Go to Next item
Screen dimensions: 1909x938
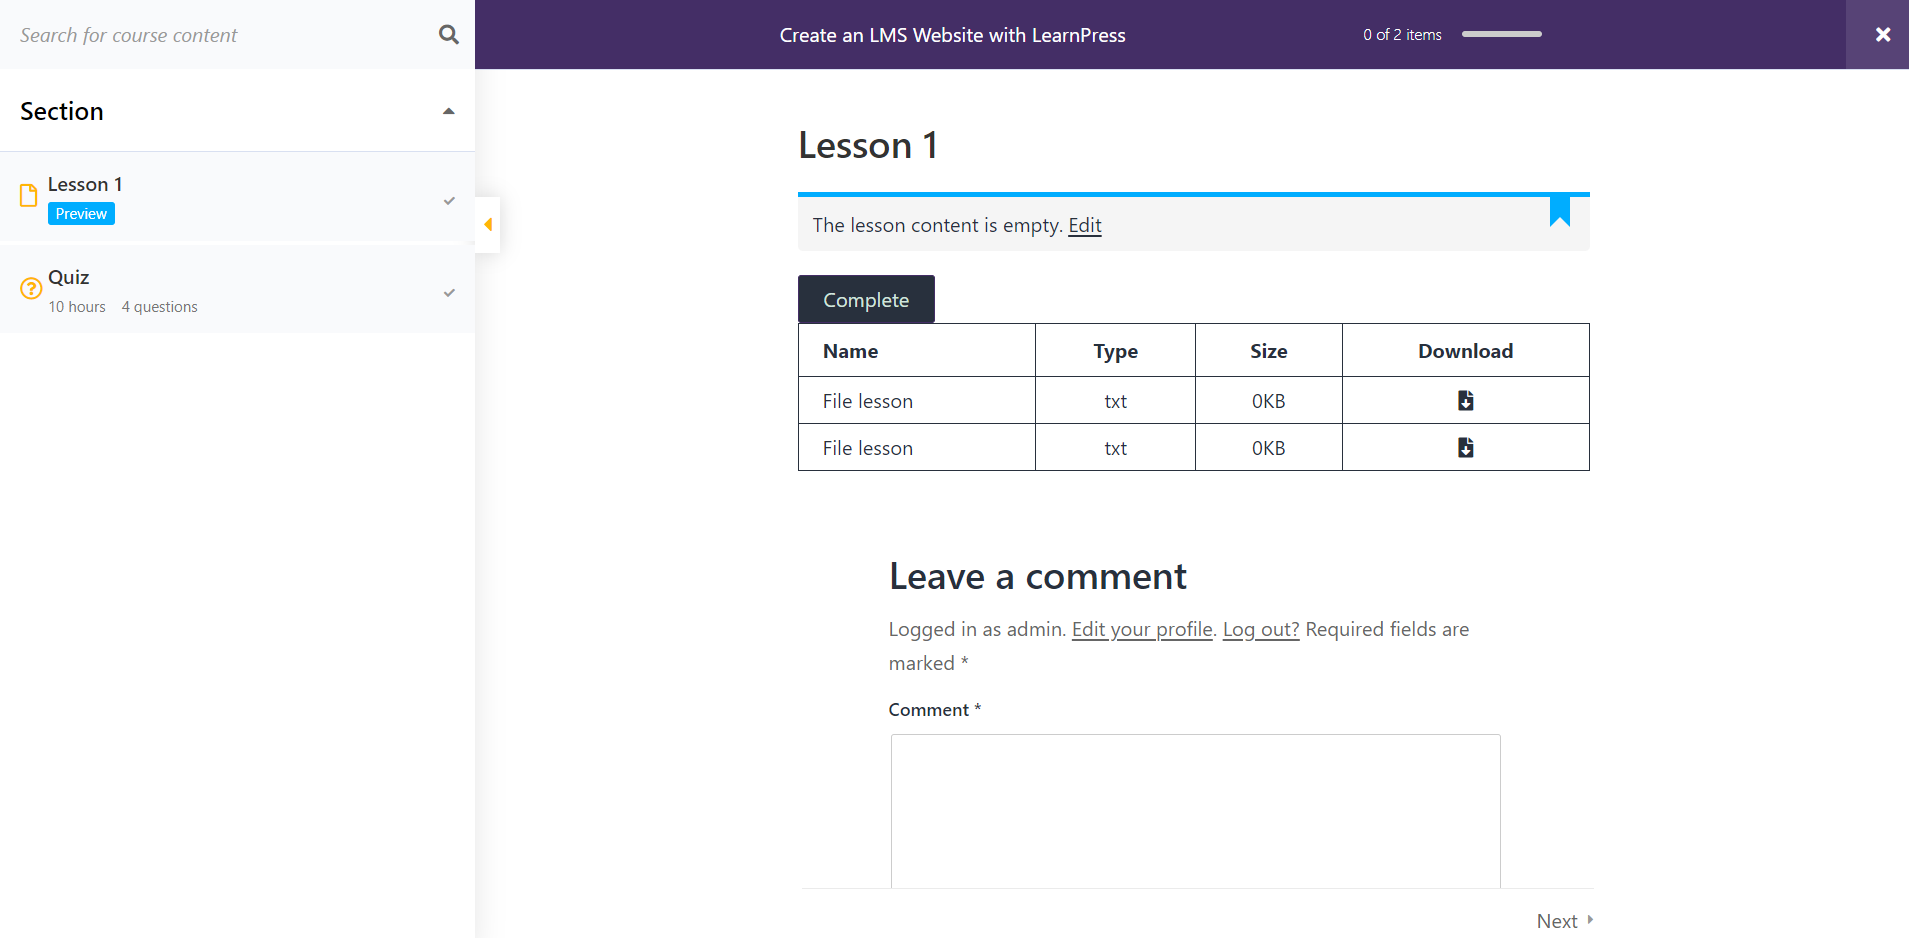coord(1565,921)
